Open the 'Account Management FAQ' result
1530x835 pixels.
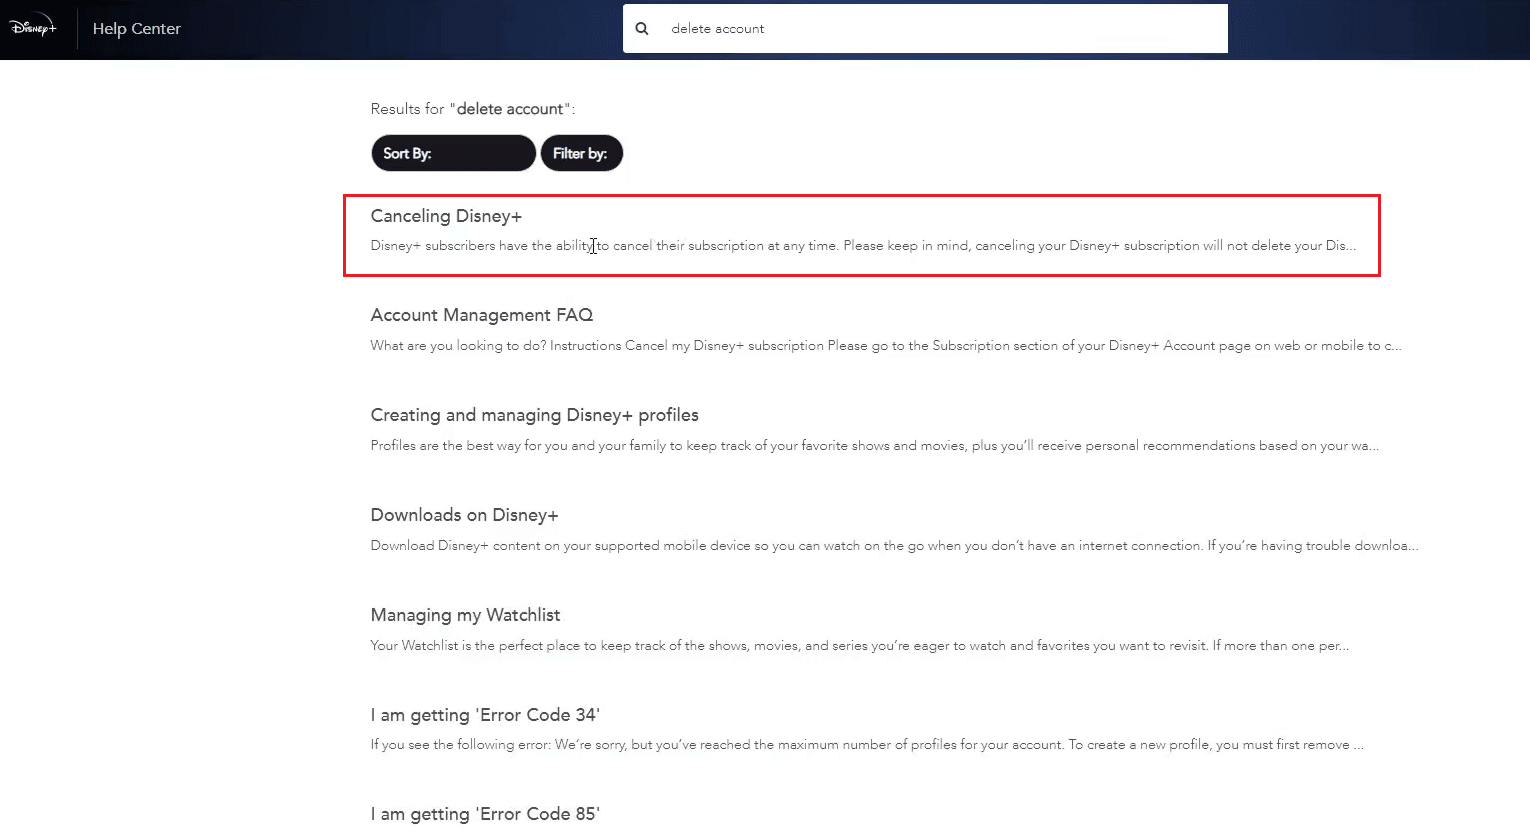(482, 315)
